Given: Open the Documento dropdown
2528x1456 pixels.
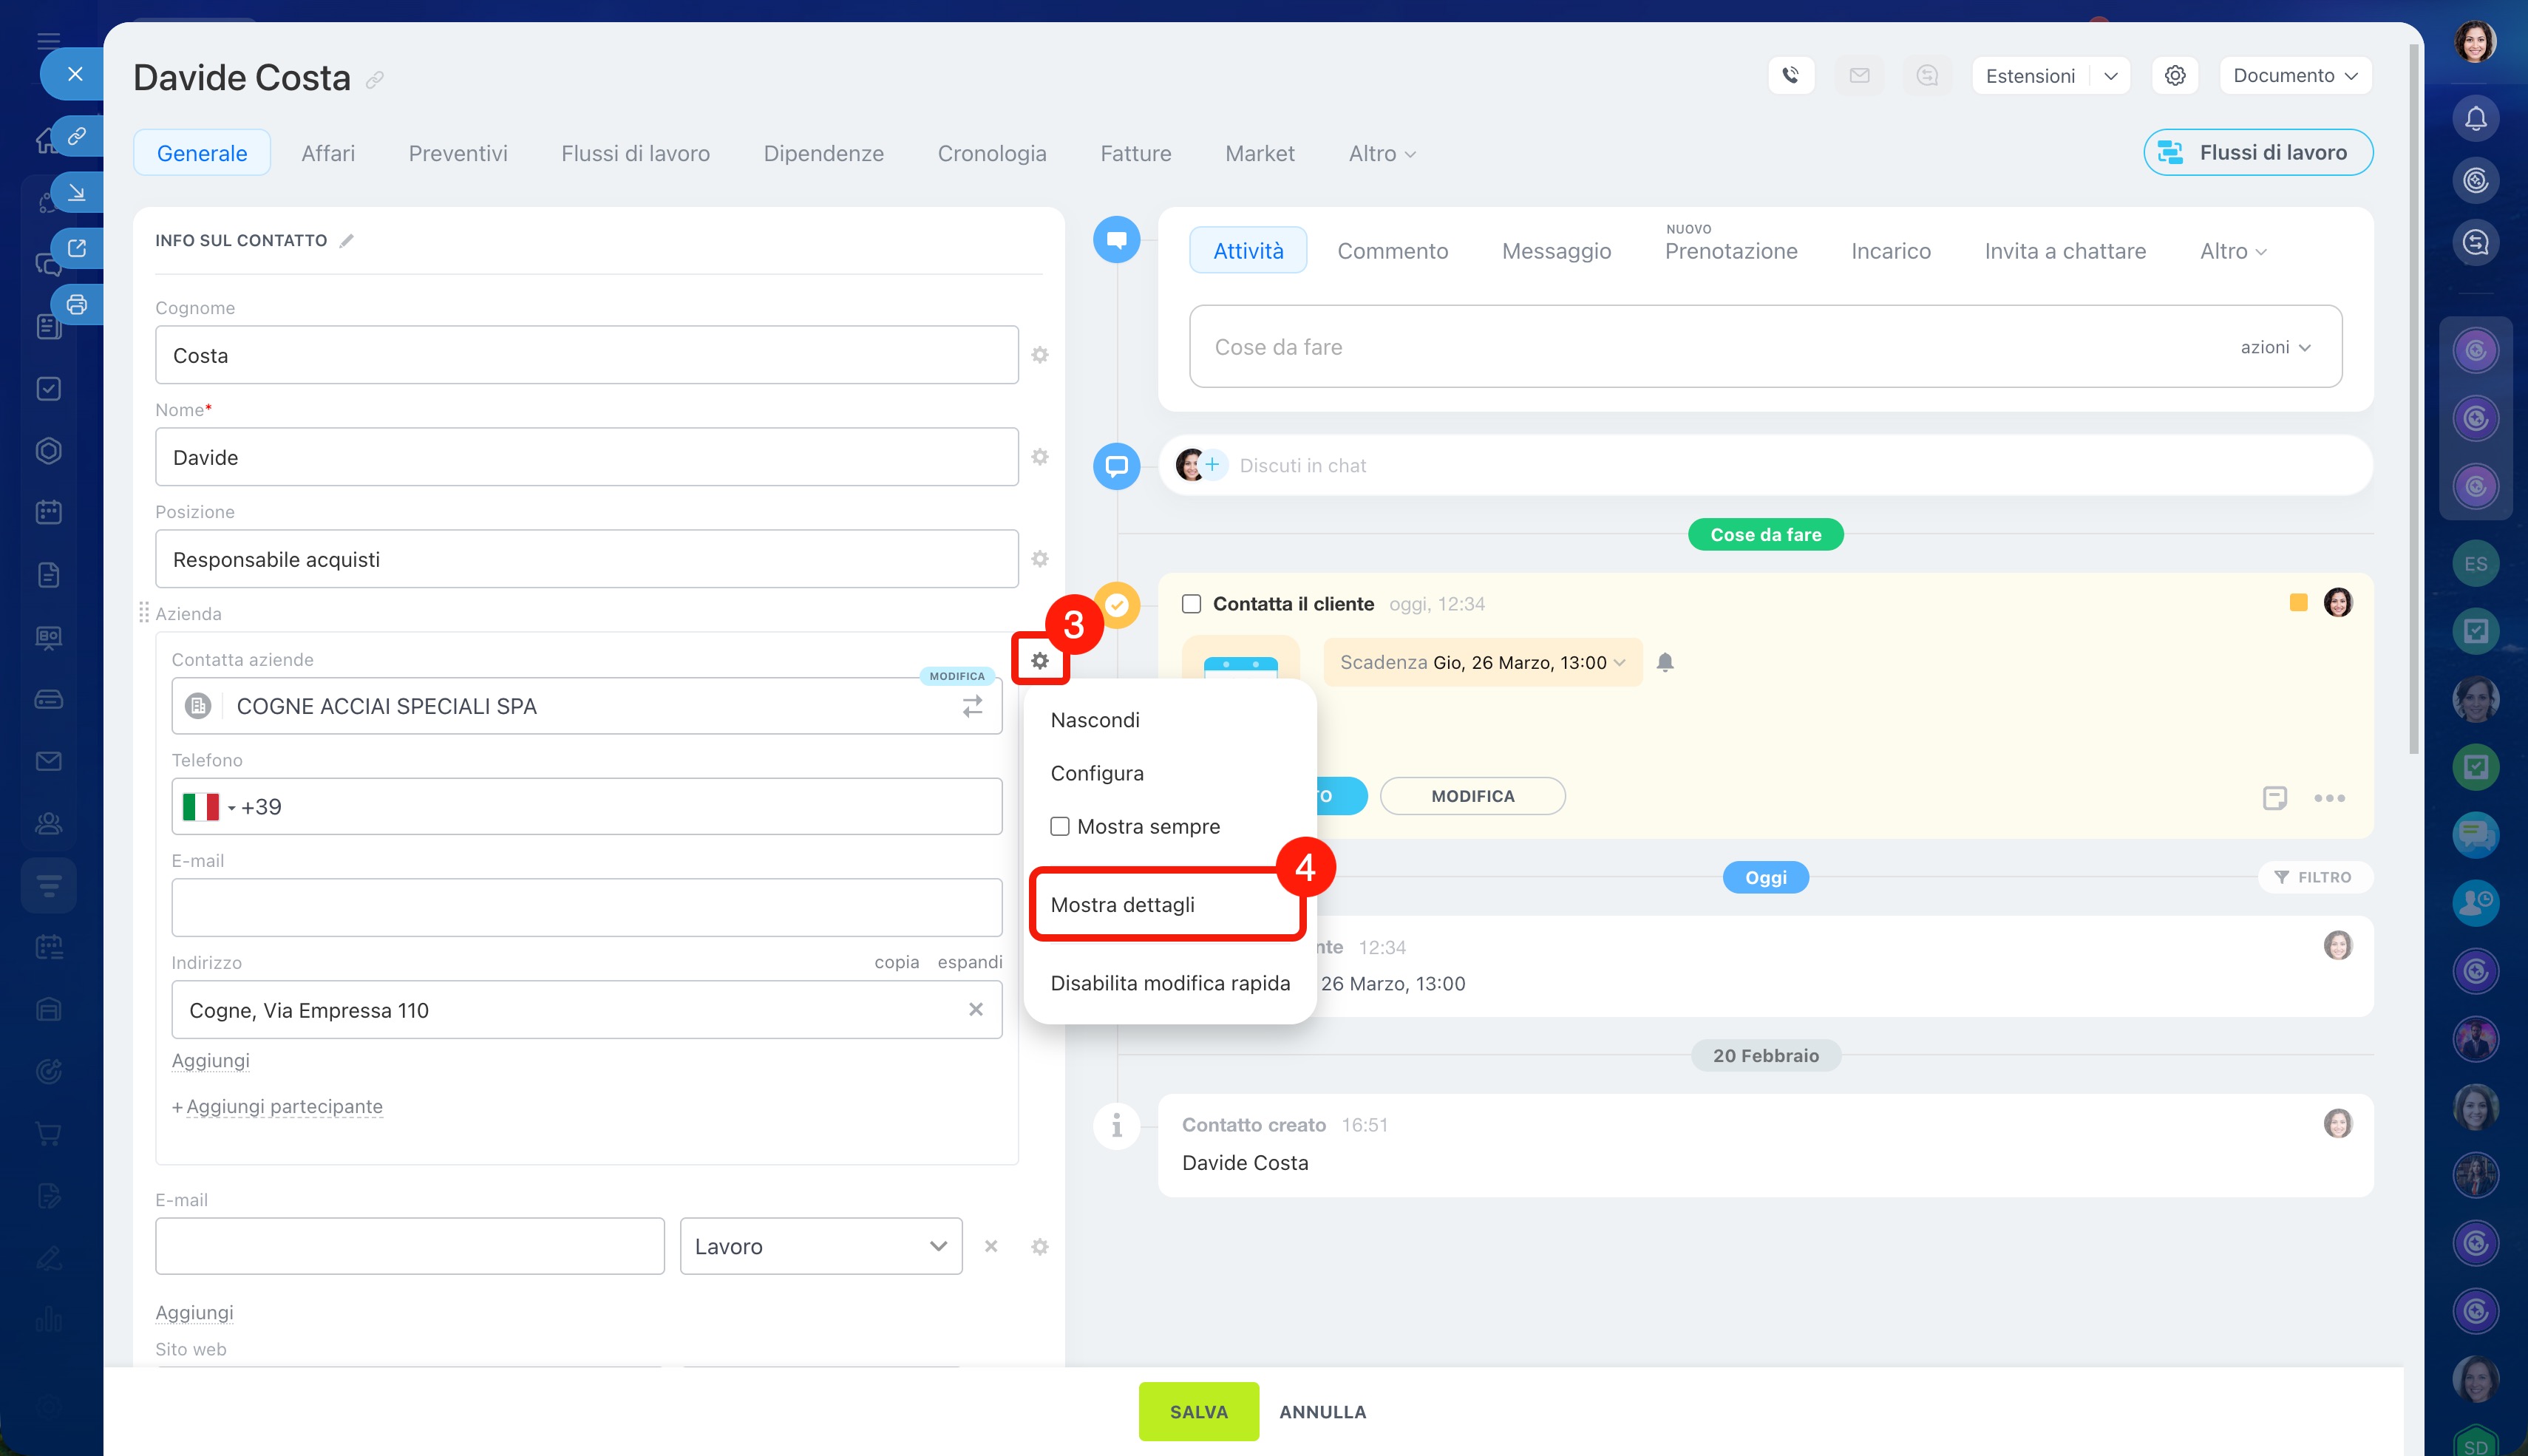Looking at the screenshot, I should click(x=2294, y=75).
